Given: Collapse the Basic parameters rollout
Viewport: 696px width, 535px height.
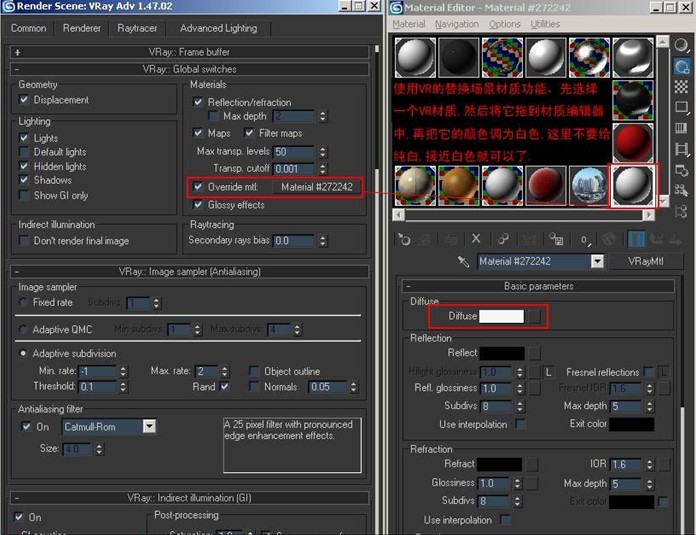Looking at the screenshot, I should coord(538,286).
